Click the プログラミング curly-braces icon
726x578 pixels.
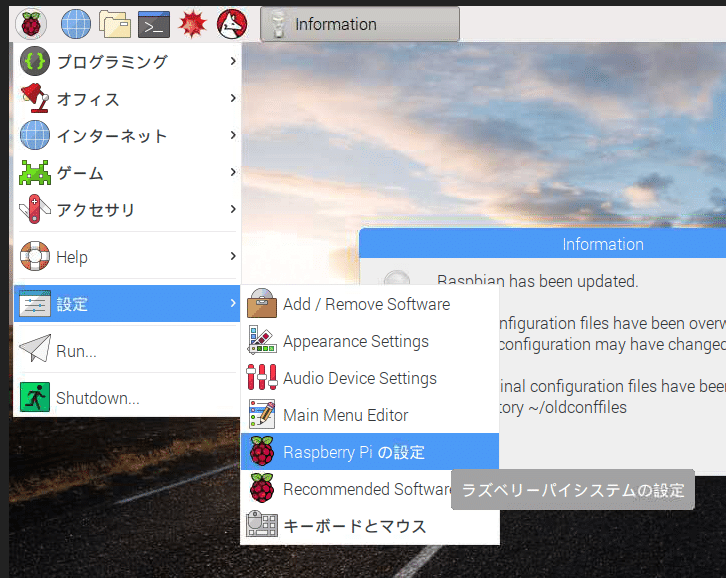click(35, 61)
